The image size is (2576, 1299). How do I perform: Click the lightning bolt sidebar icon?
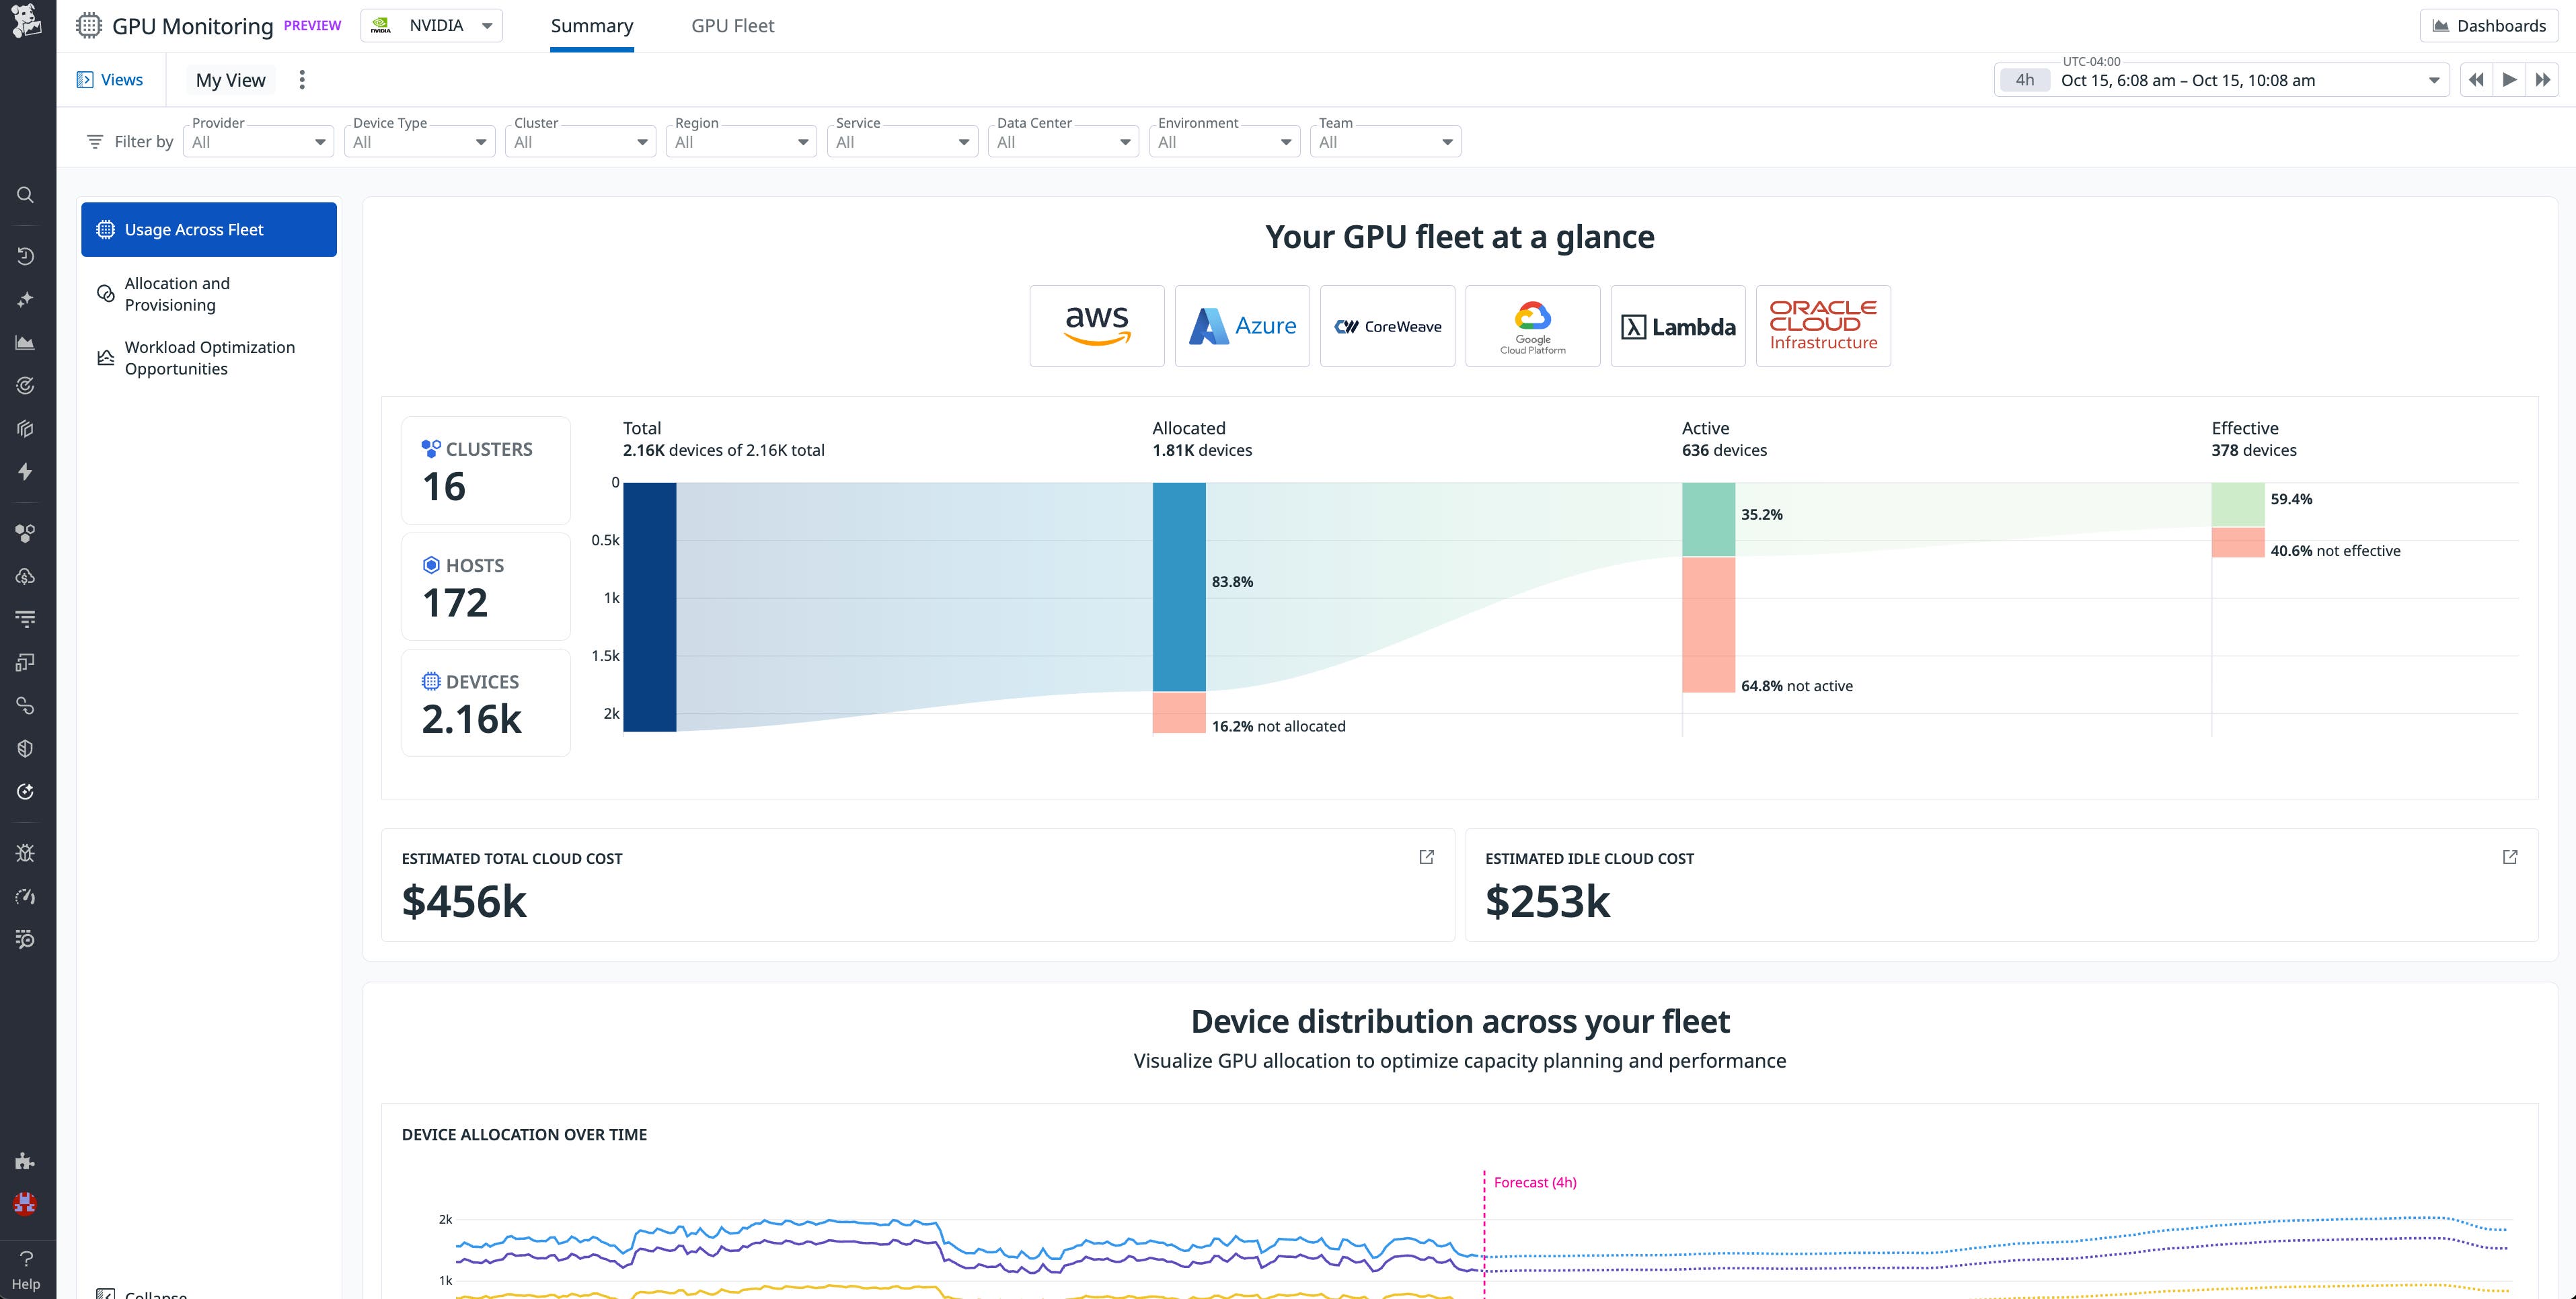click(x=26, y=471)
